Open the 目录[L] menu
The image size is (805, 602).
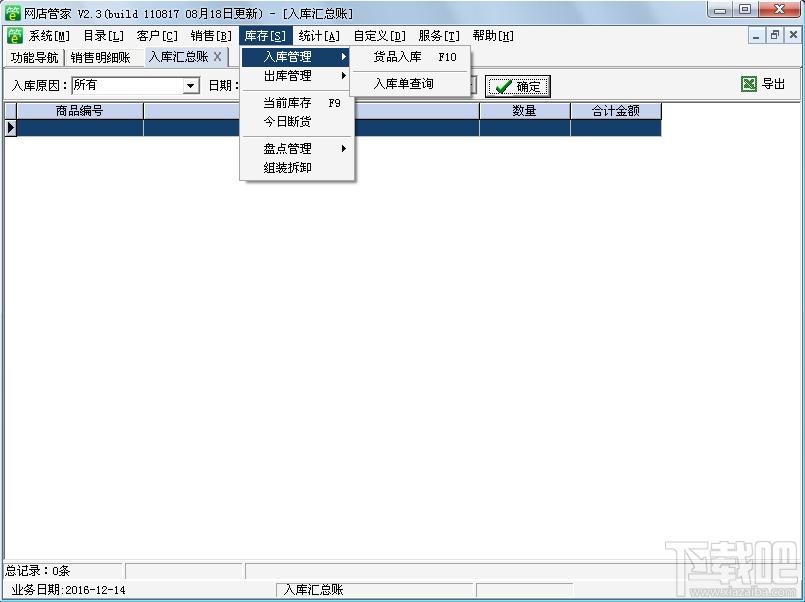[x=103, y=36]
